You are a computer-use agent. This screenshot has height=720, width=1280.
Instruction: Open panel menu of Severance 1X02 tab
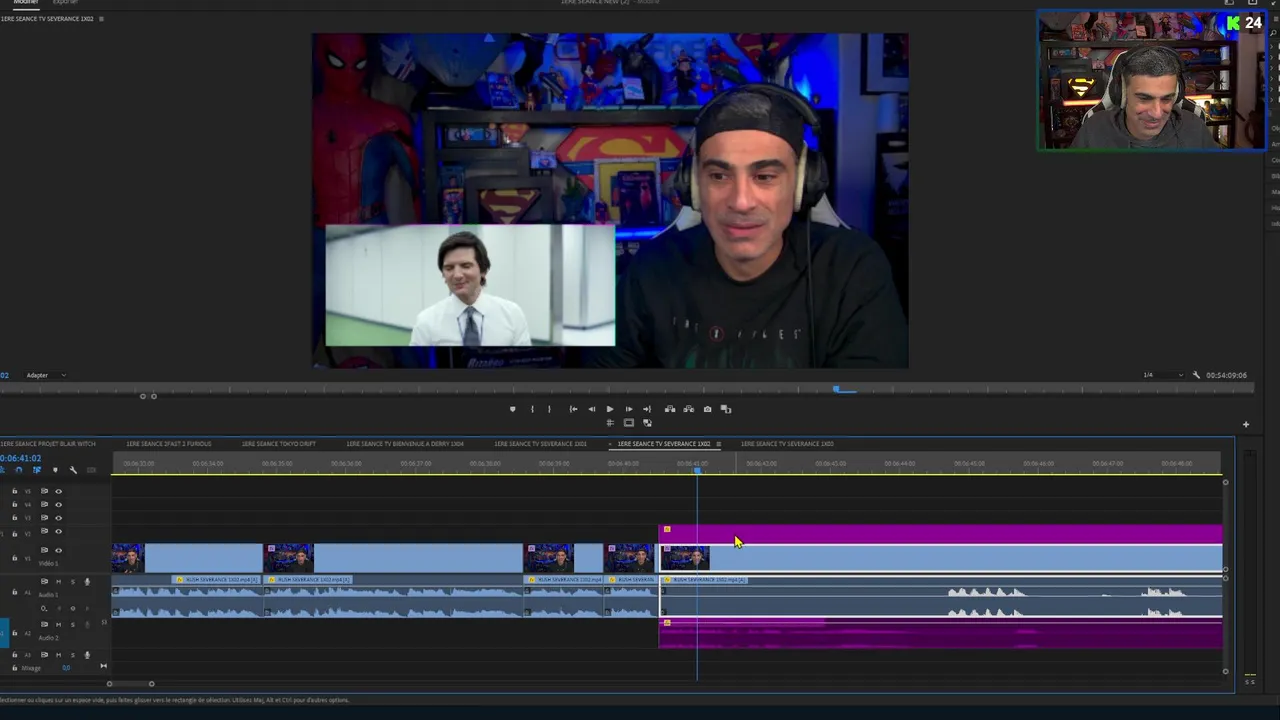pos(718,444)
